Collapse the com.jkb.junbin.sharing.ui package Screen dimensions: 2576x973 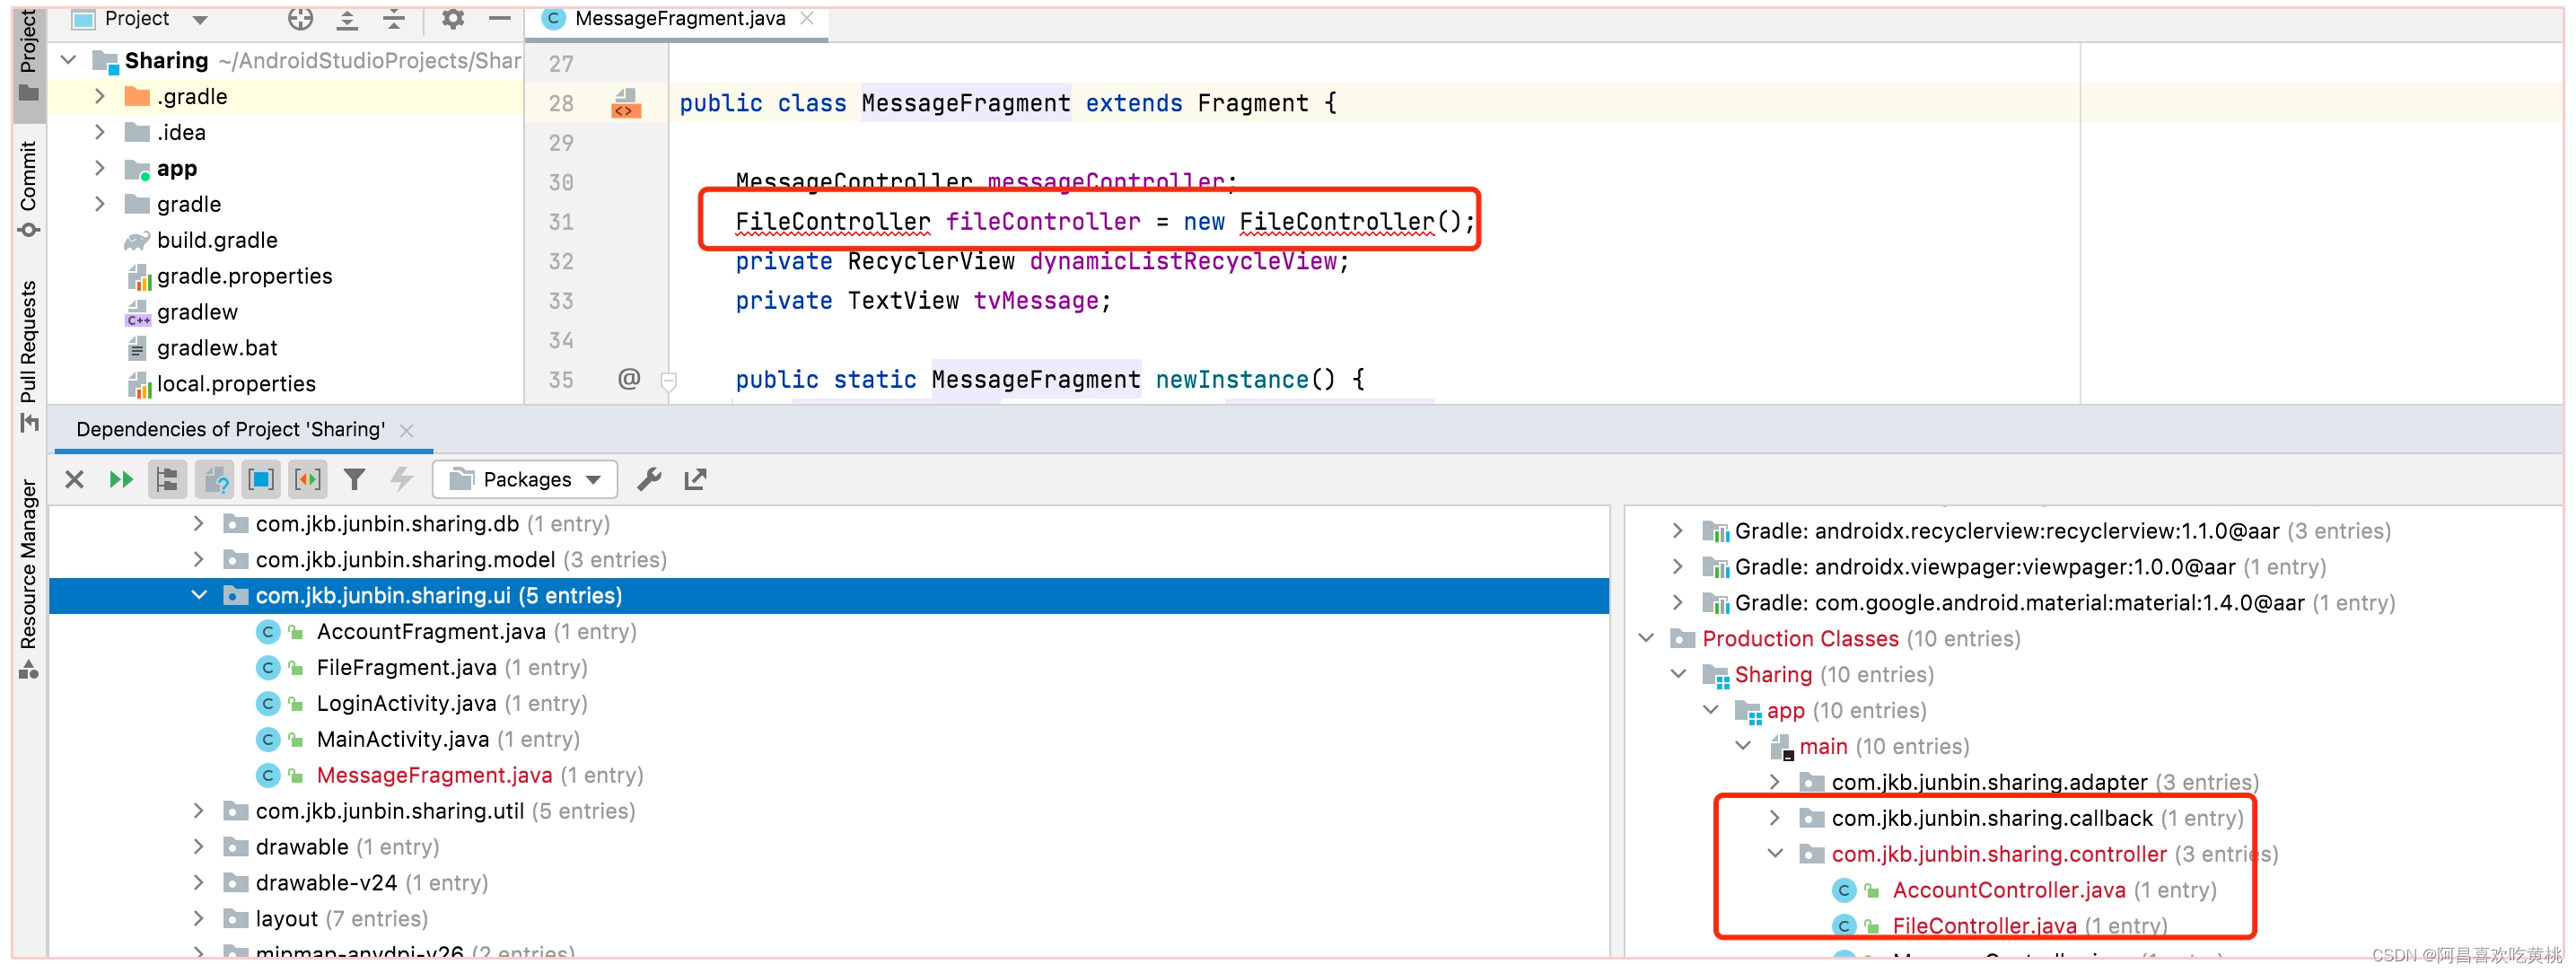pyautogui.click(x=199, y=595)
